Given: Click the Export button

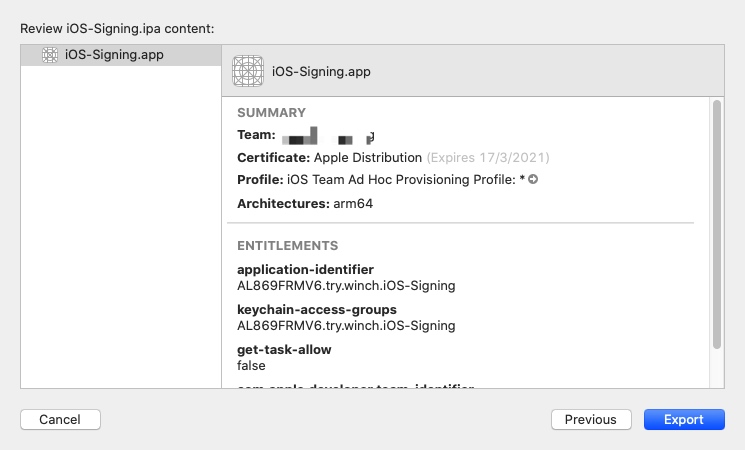Looking at the screenshot, I should coord(684,420).
